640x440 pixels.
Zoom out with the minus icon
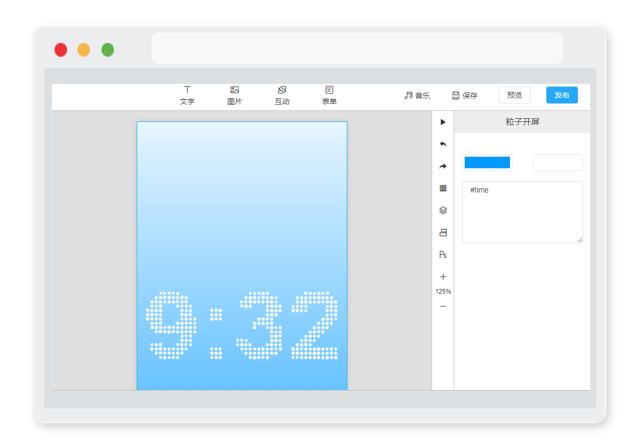pyautogui.click(x=443, y=306)
